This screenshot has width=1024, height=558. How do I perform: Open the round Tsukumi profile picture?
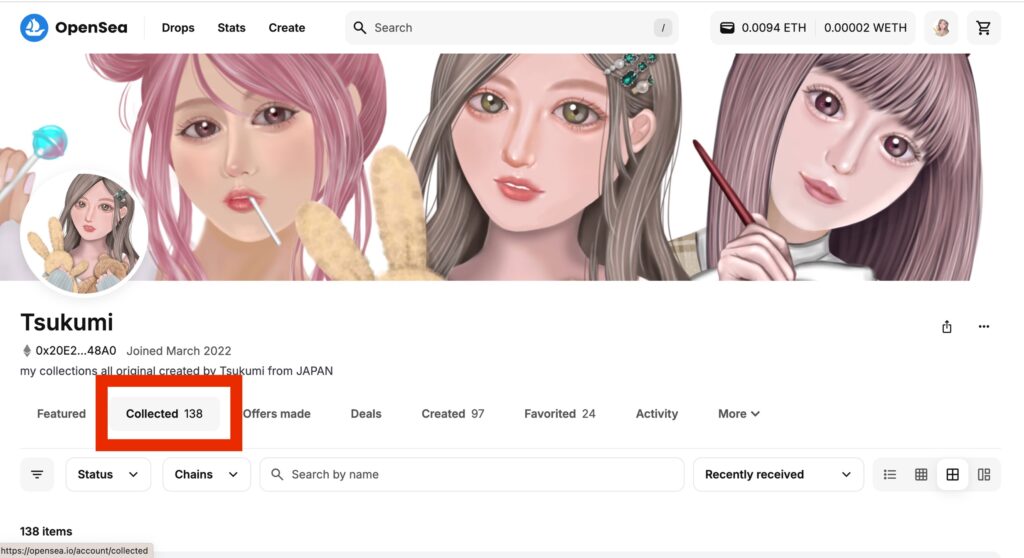[84, 233]
